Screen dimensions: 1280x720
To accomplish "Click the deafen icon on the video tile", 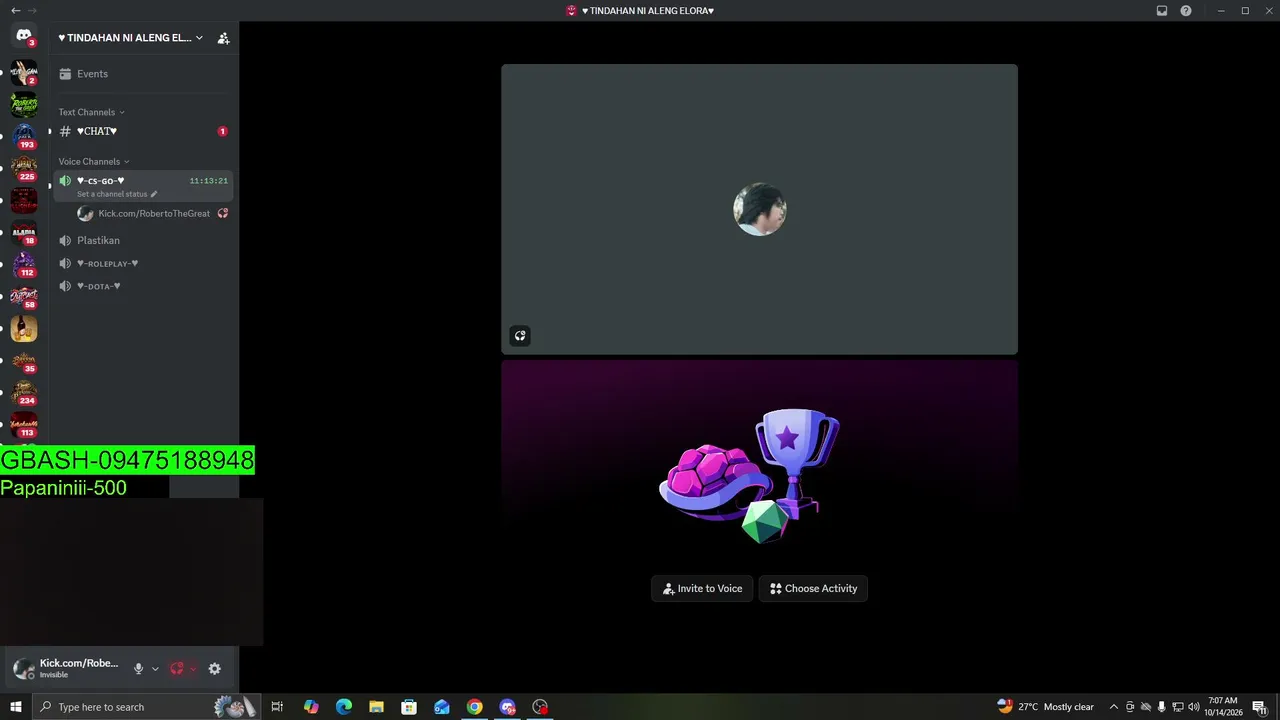I will (x=520, y=336).
